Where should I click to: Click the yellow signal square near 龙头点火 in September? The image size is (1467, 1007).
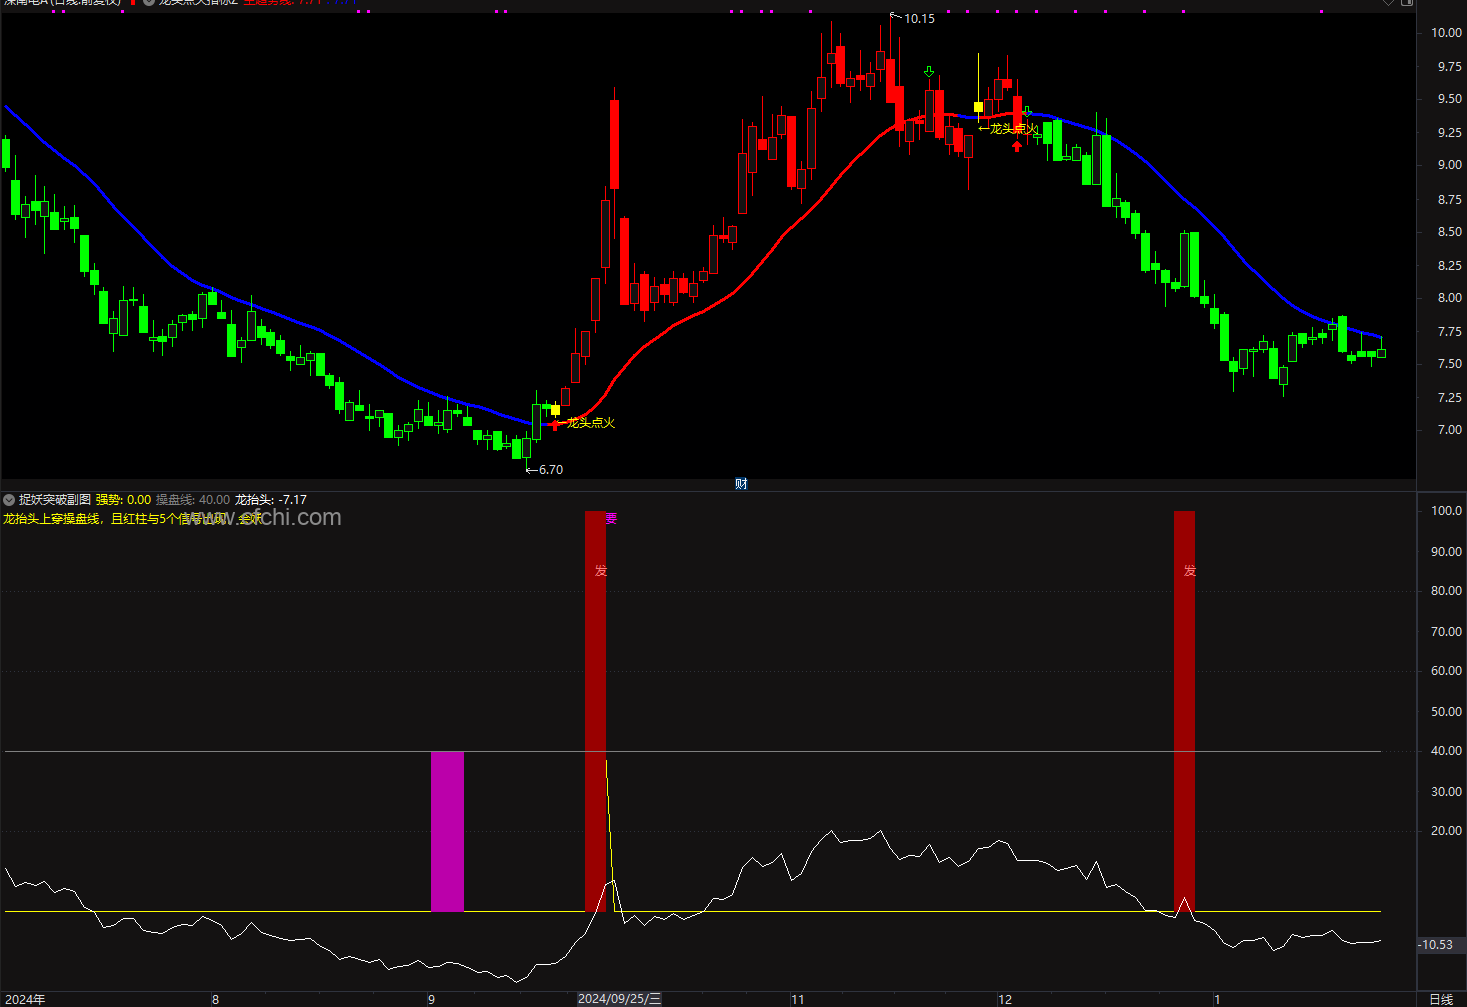click(556, 410)
